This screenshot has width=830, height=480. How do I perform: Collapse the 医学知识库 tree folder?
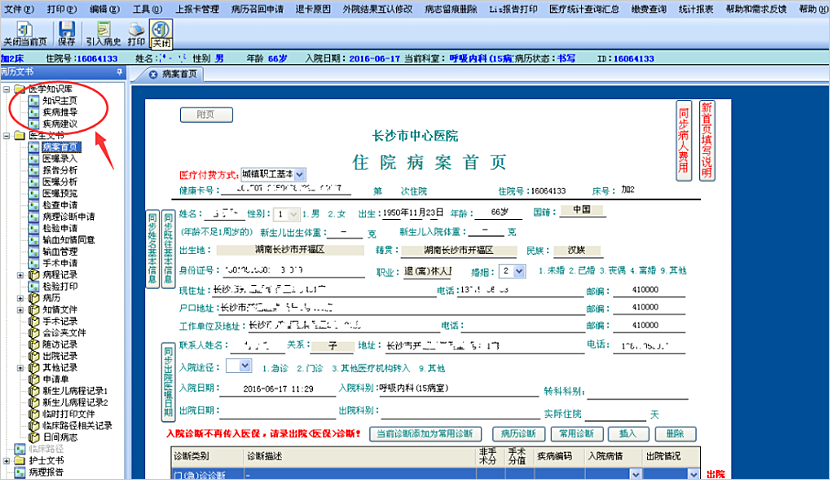pos(6,89)
